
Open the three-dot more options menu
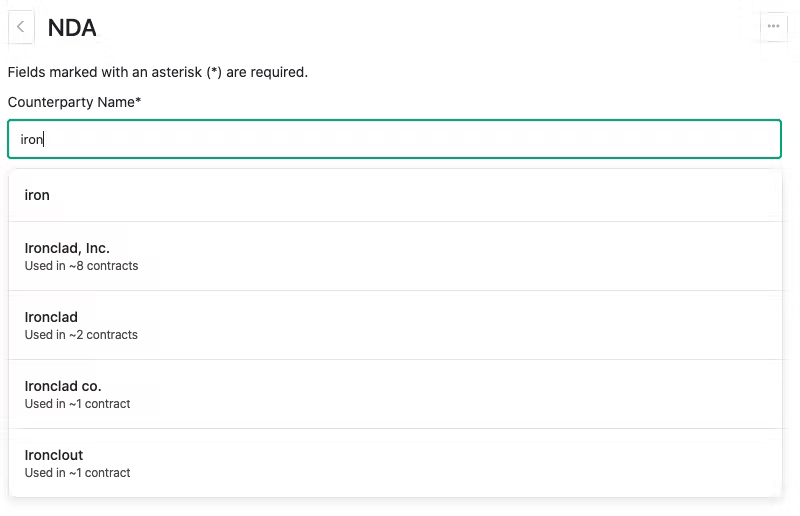(773, 26)
